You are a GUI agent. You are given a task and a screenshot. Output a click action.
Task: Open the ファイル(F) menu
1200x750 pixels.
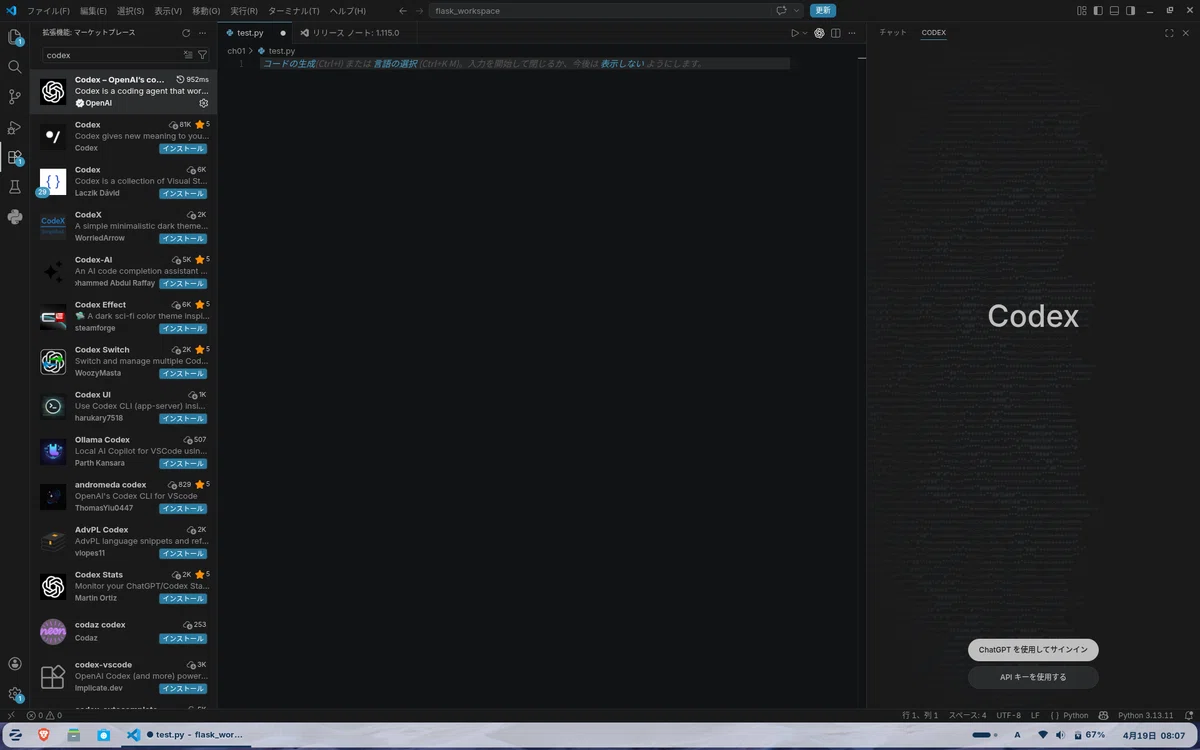[x=49, y=10]
